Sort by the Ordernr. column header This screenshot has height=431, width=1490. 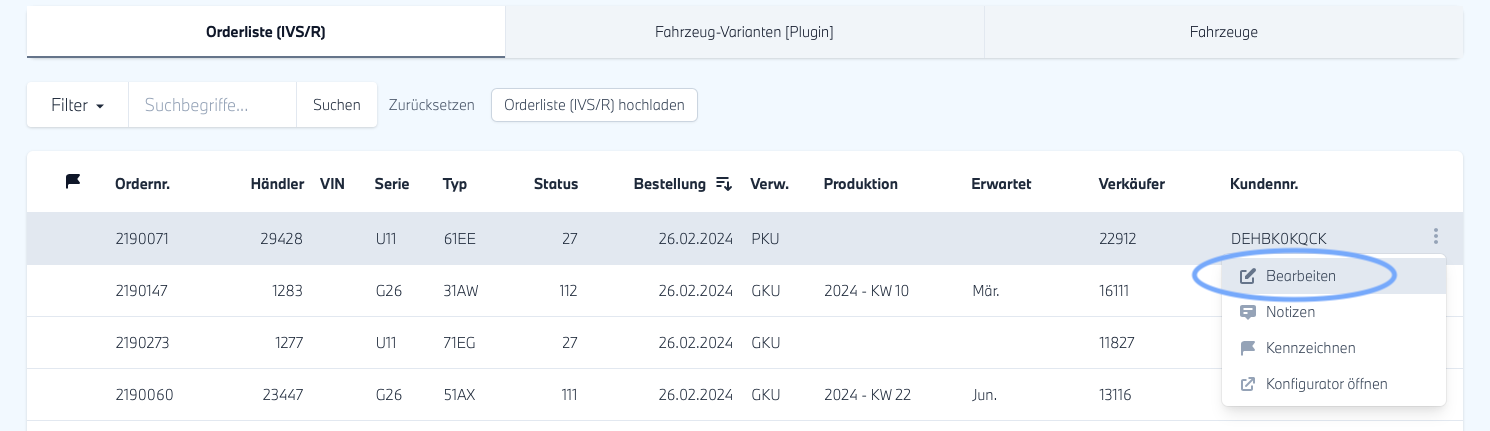[142, 184]
